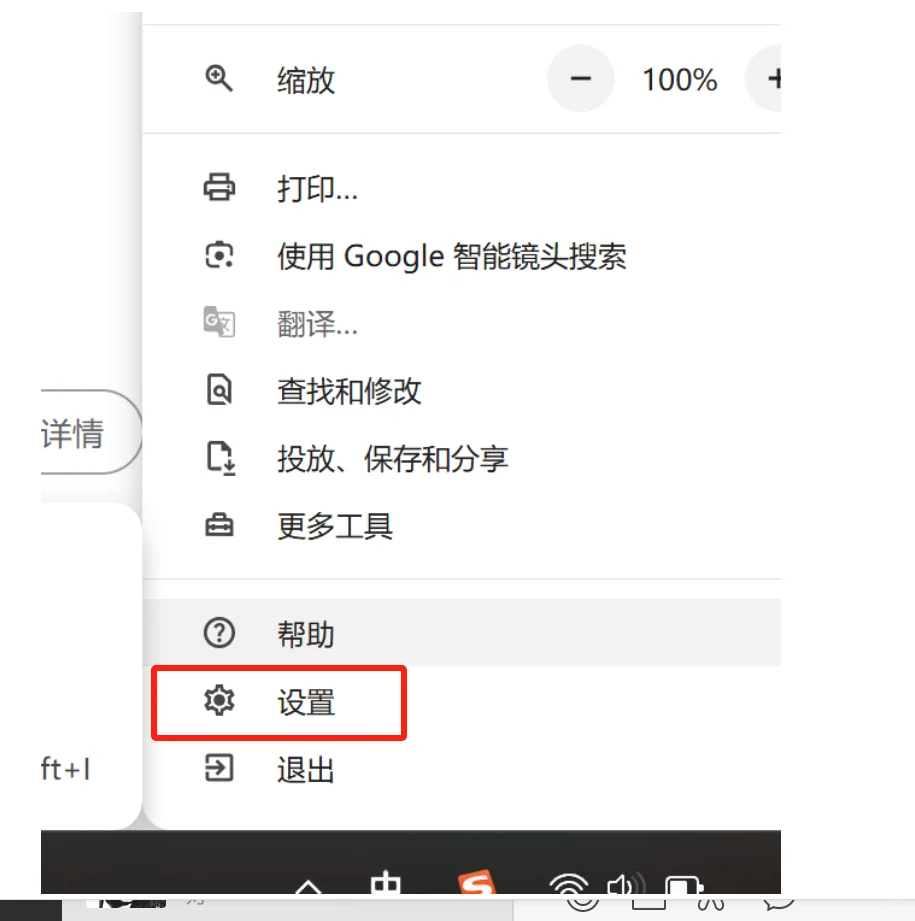
Task: Click the grayed-out translate icon
Action: pyautogui.click(x=220, y=322)
